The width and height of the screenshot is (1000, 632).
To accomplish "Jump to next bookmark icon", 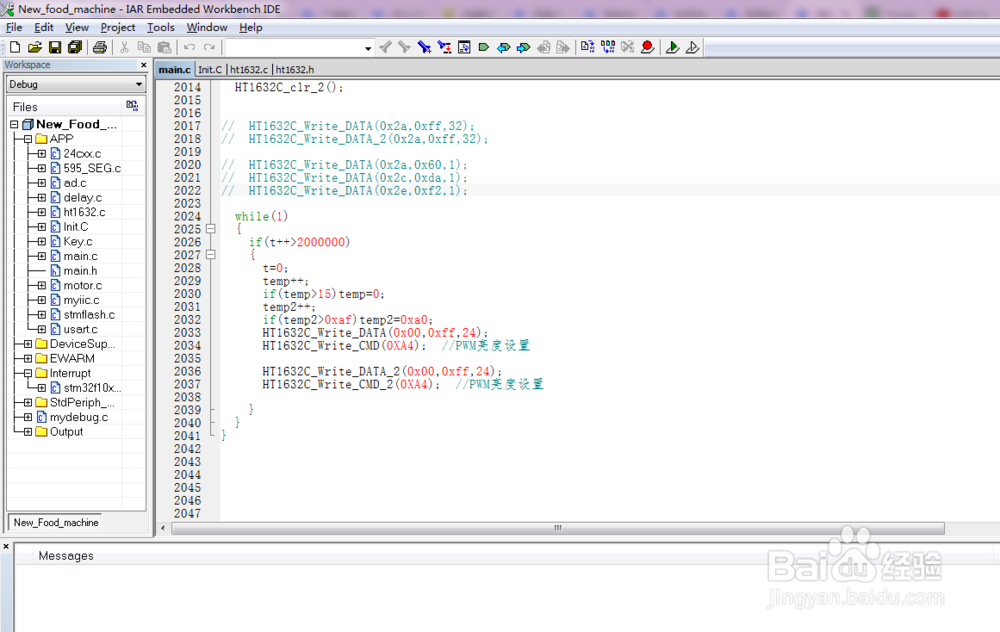I will click(x=524, y=47).
